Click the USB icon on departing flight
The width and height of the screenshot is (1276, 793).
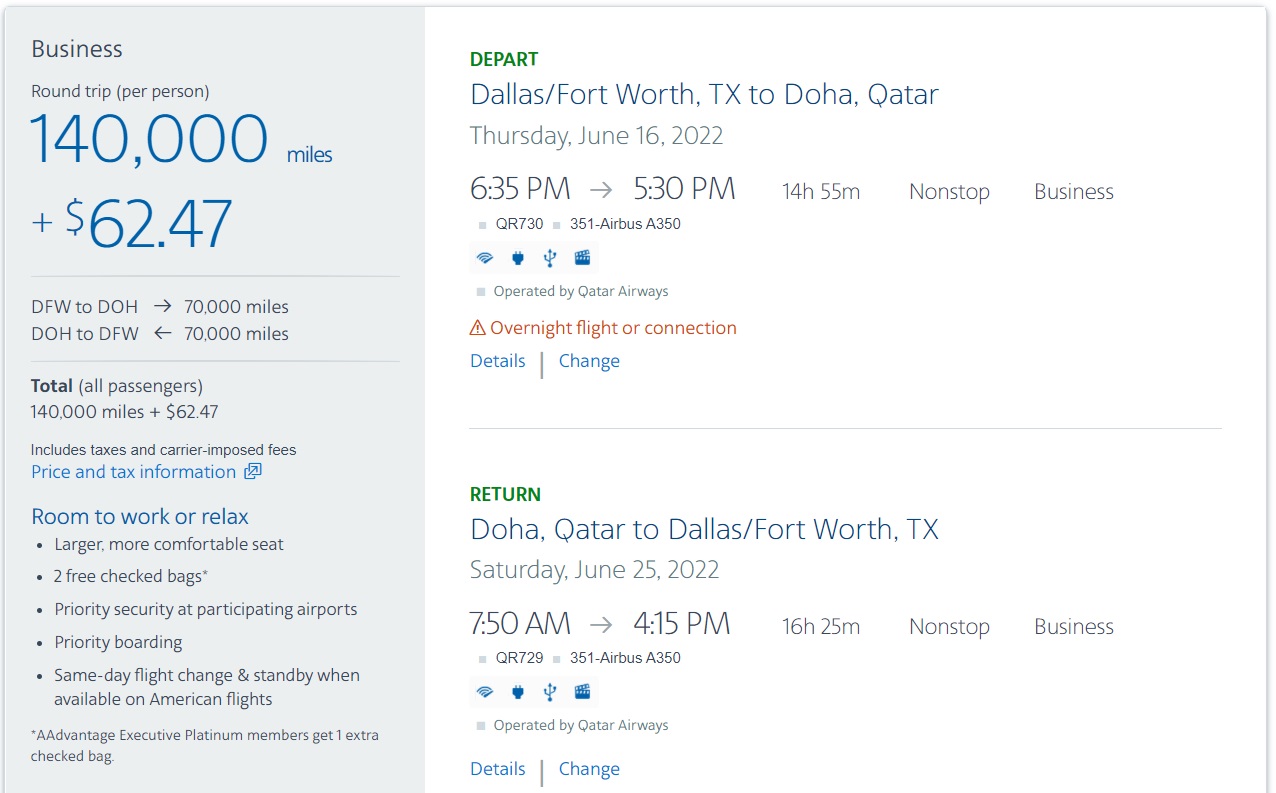549,258
